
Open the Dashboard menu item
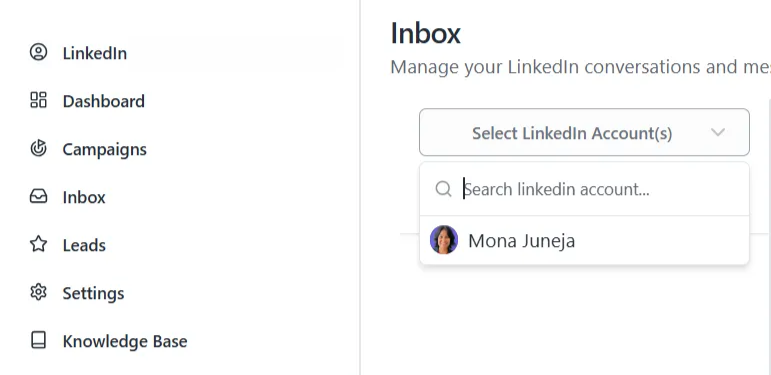click(x=104, y=101)
